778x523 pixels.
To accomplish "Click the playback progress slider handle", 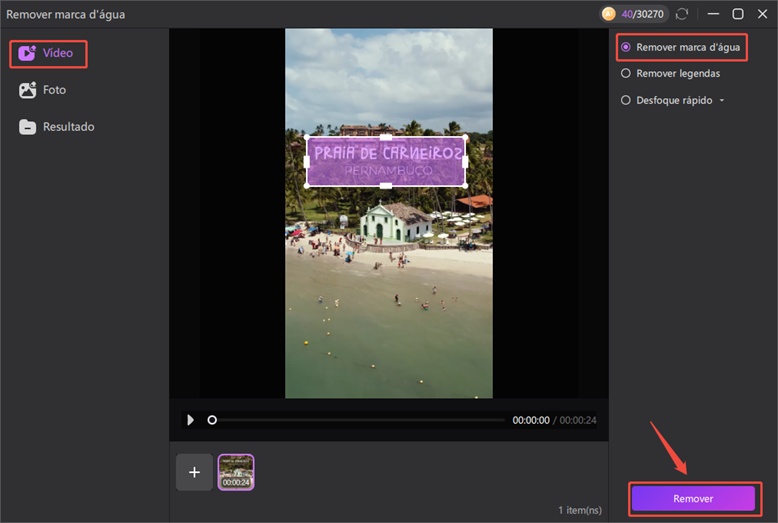I will pyautogui.click(x=212, y=420).
